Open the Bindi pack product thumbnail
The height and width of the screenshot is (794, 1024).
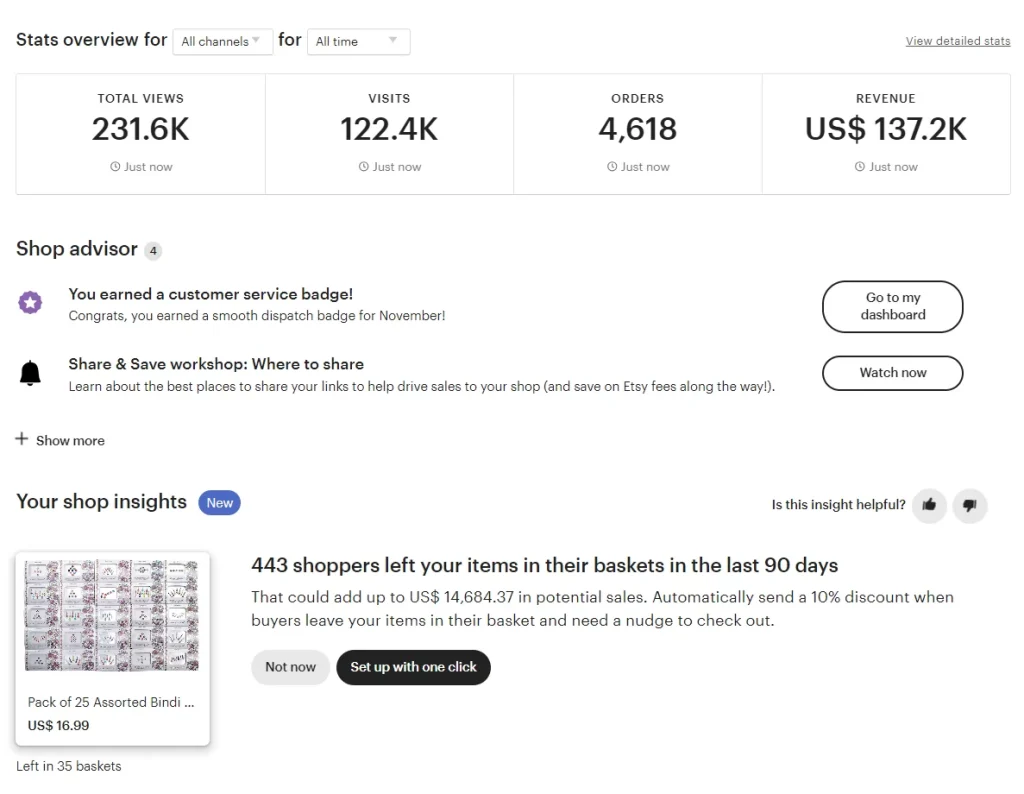click(x=112, y=615)
